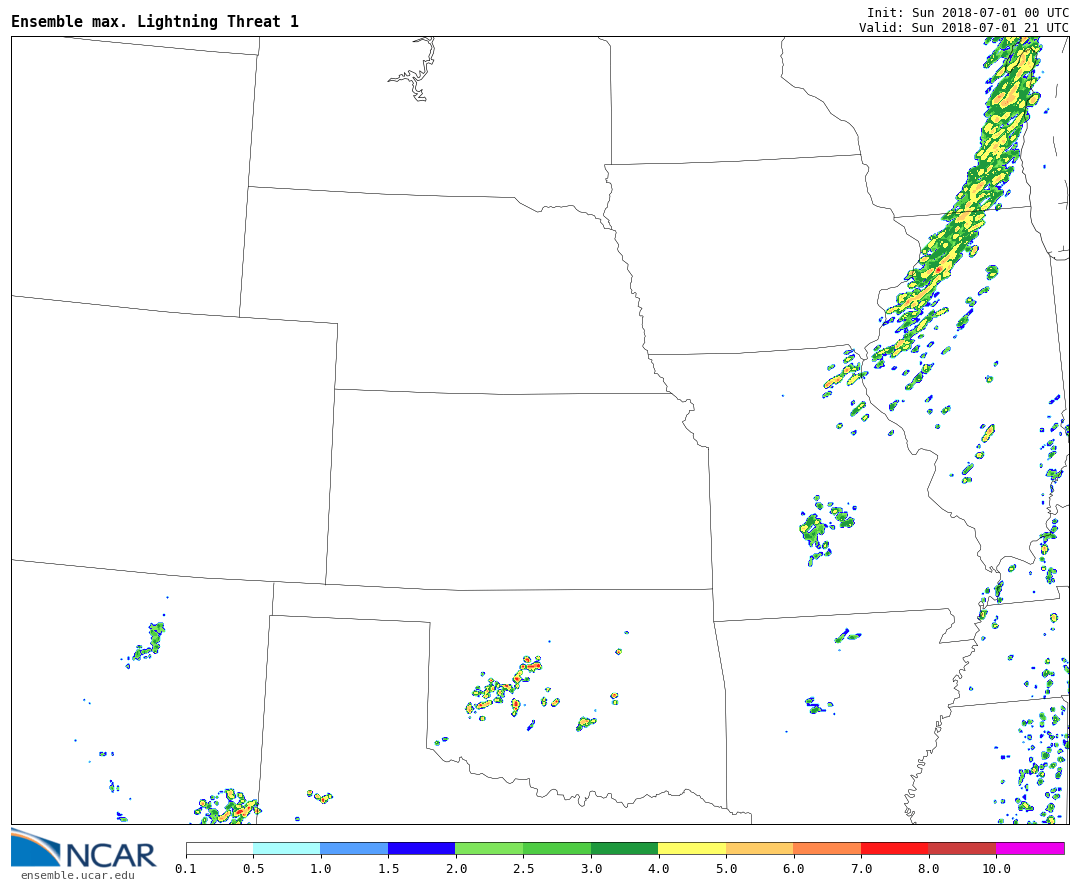Click the '7.0' colorbar label
The height and width of the screenshot is (887, 1080).
(x=861, y=868)
